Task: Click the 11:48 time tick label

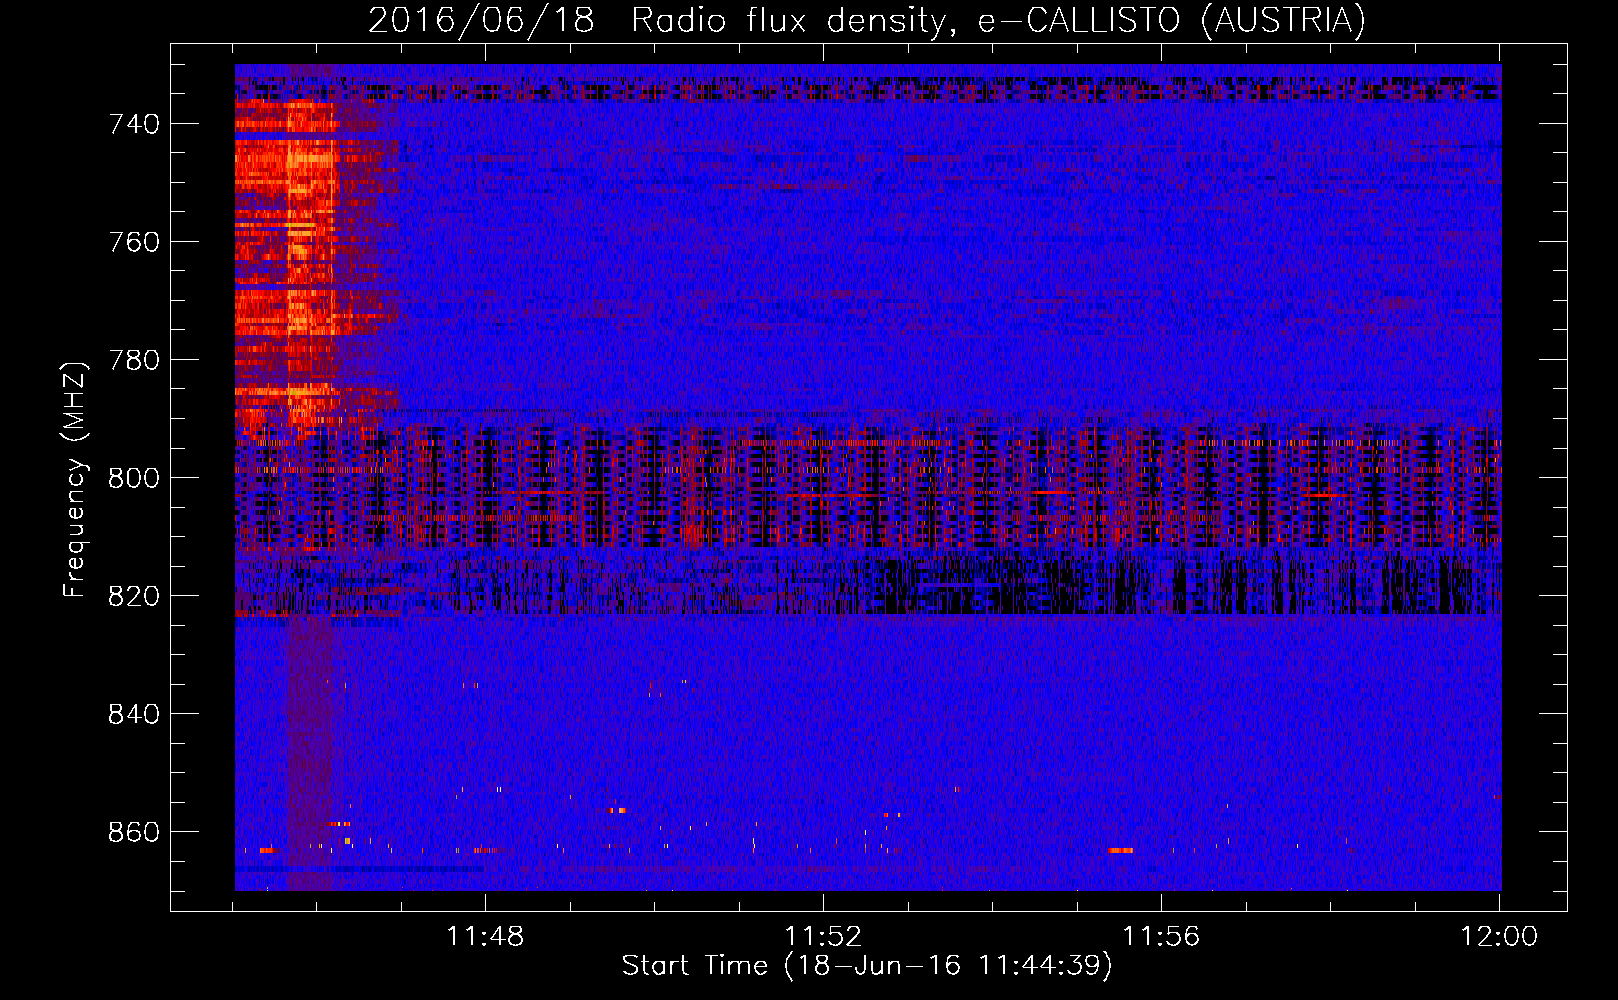Action: point(485,937)
